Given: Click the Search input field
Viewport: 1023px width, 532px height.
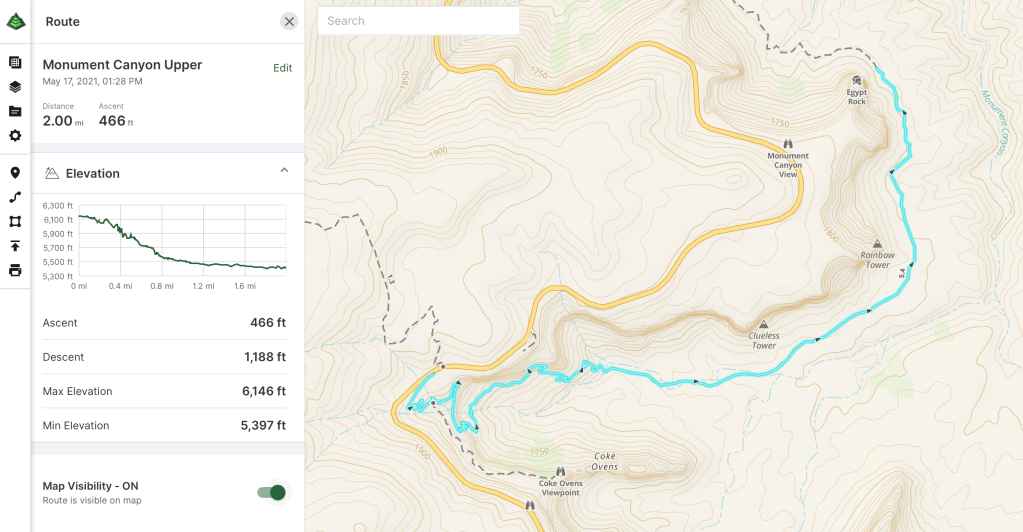Looking at the screenshot, I should (418, 21).
